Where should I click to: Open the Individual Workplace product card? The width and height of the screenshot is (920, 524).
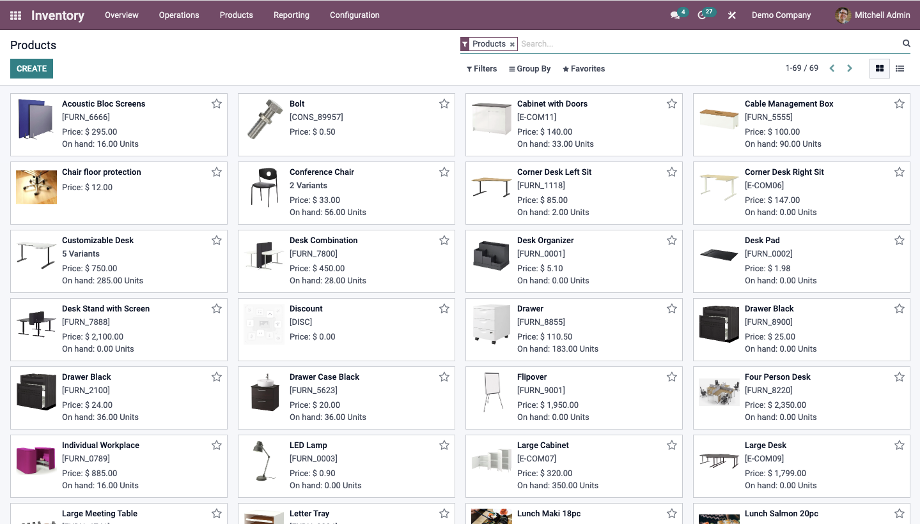click(119, 466)
